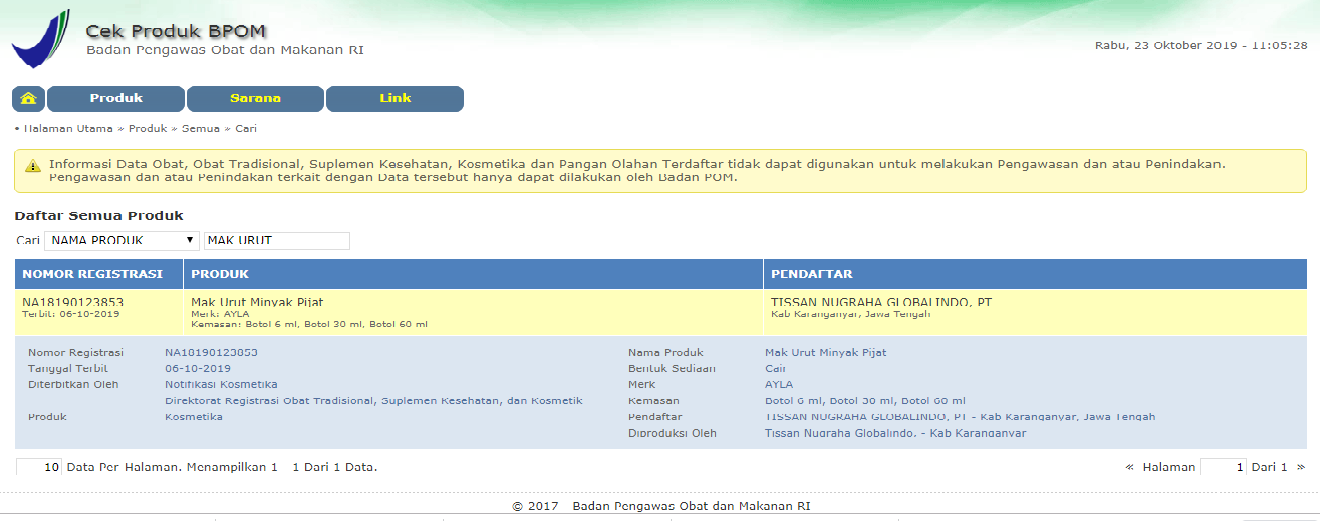Click the search field containing MAK URUT
The image size is (1320, 521).
tap(277, 240)
